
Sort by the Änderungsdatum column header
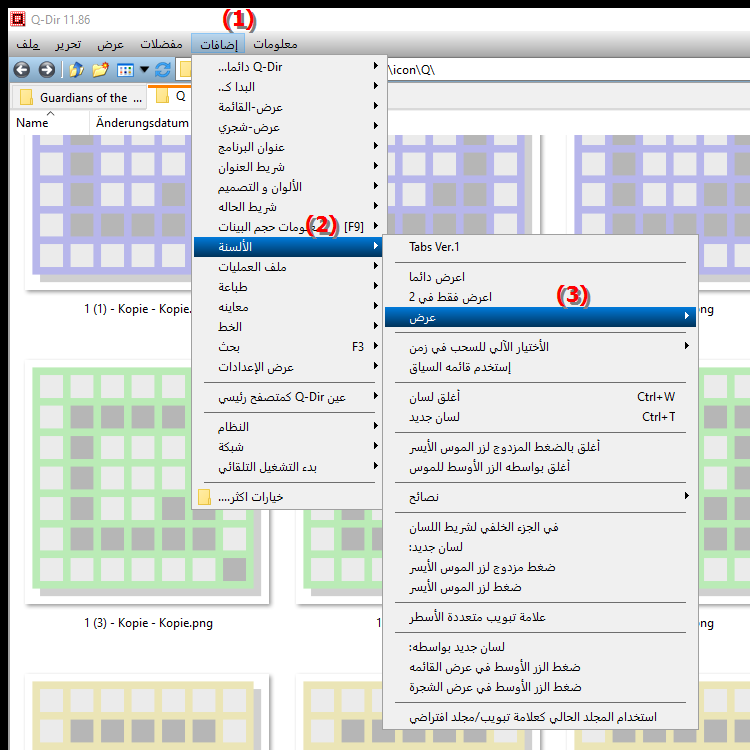[x=142, y=123]
